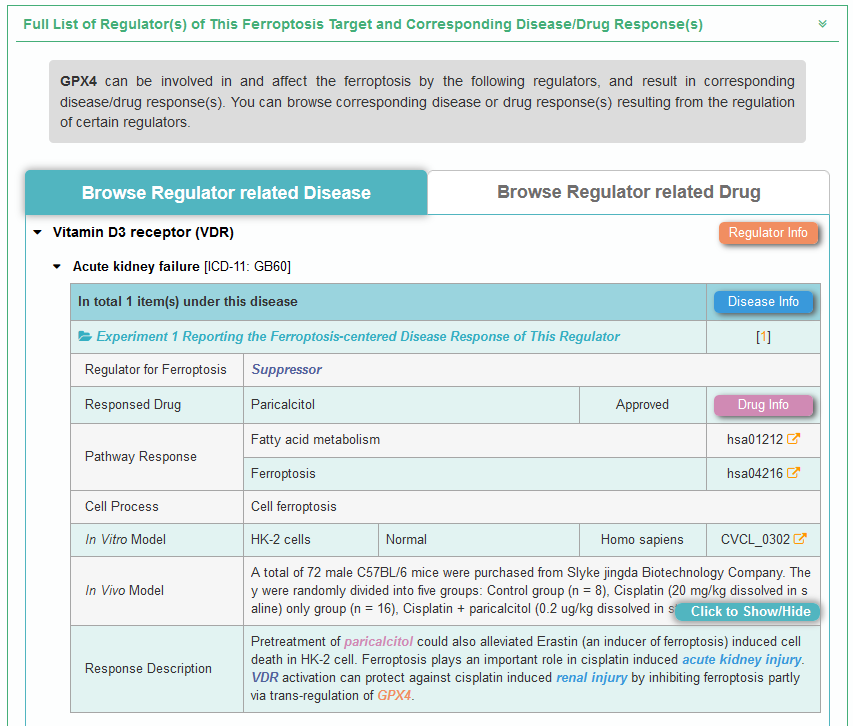Collapse the Vitamin D3 receptor (VDR) entry
This screenshot has width=853, height=726.
(38, 232)
